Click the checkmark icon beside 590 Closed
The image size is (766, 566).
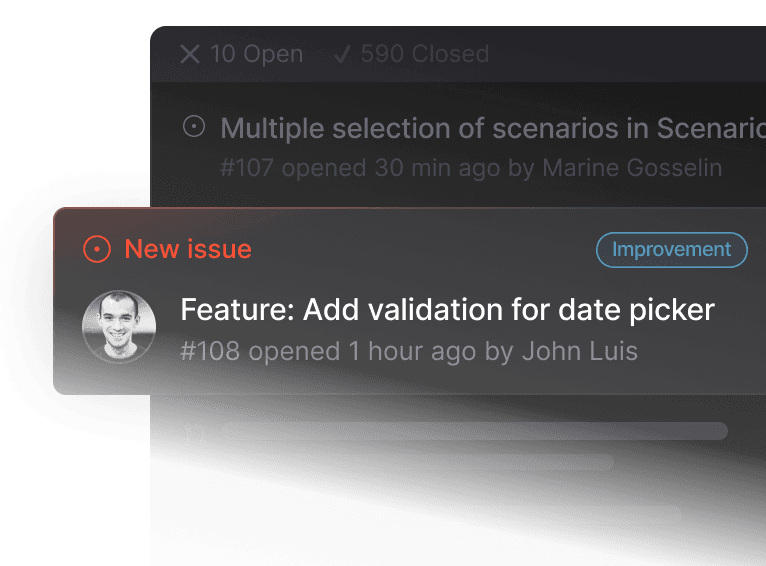[342, 54]
